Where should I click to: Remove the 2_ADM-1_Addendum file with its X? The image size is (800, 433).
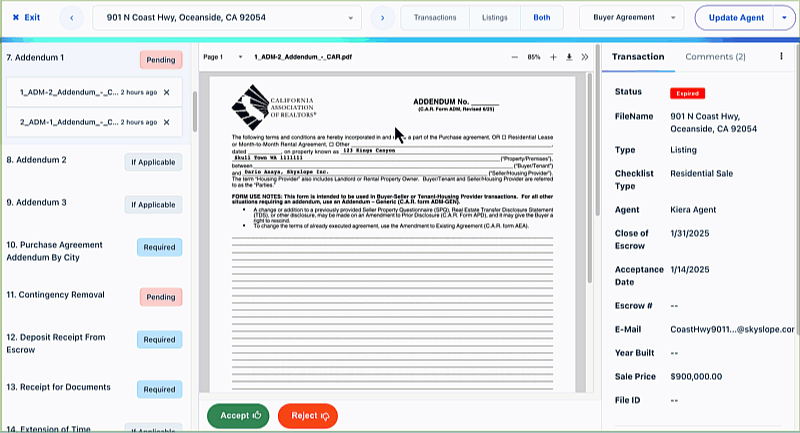166,122
